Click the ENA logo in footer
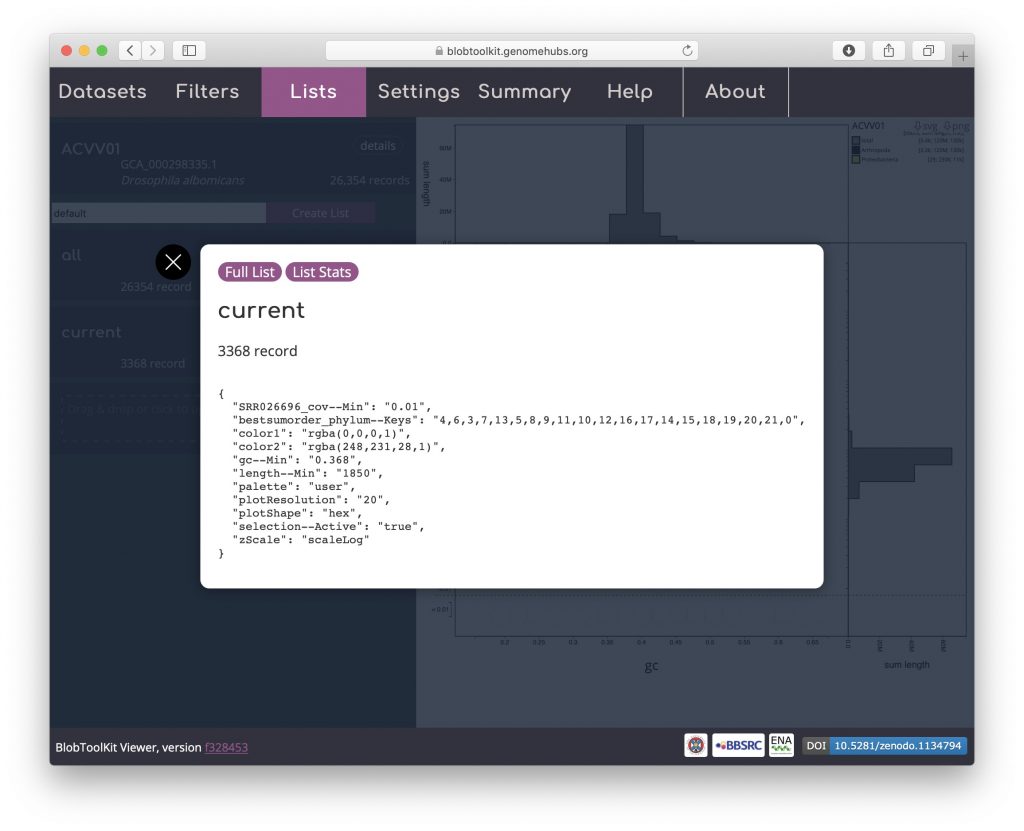 (x=781, y=745)
